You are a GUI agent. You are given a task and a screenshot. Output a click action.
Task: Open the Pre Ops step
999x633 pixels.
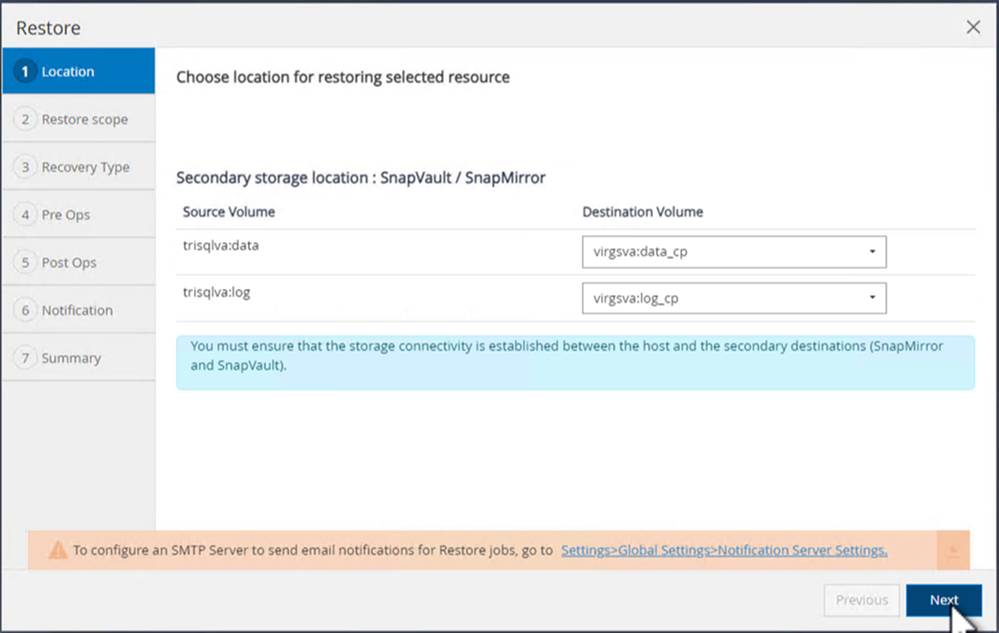pos(66,215)
